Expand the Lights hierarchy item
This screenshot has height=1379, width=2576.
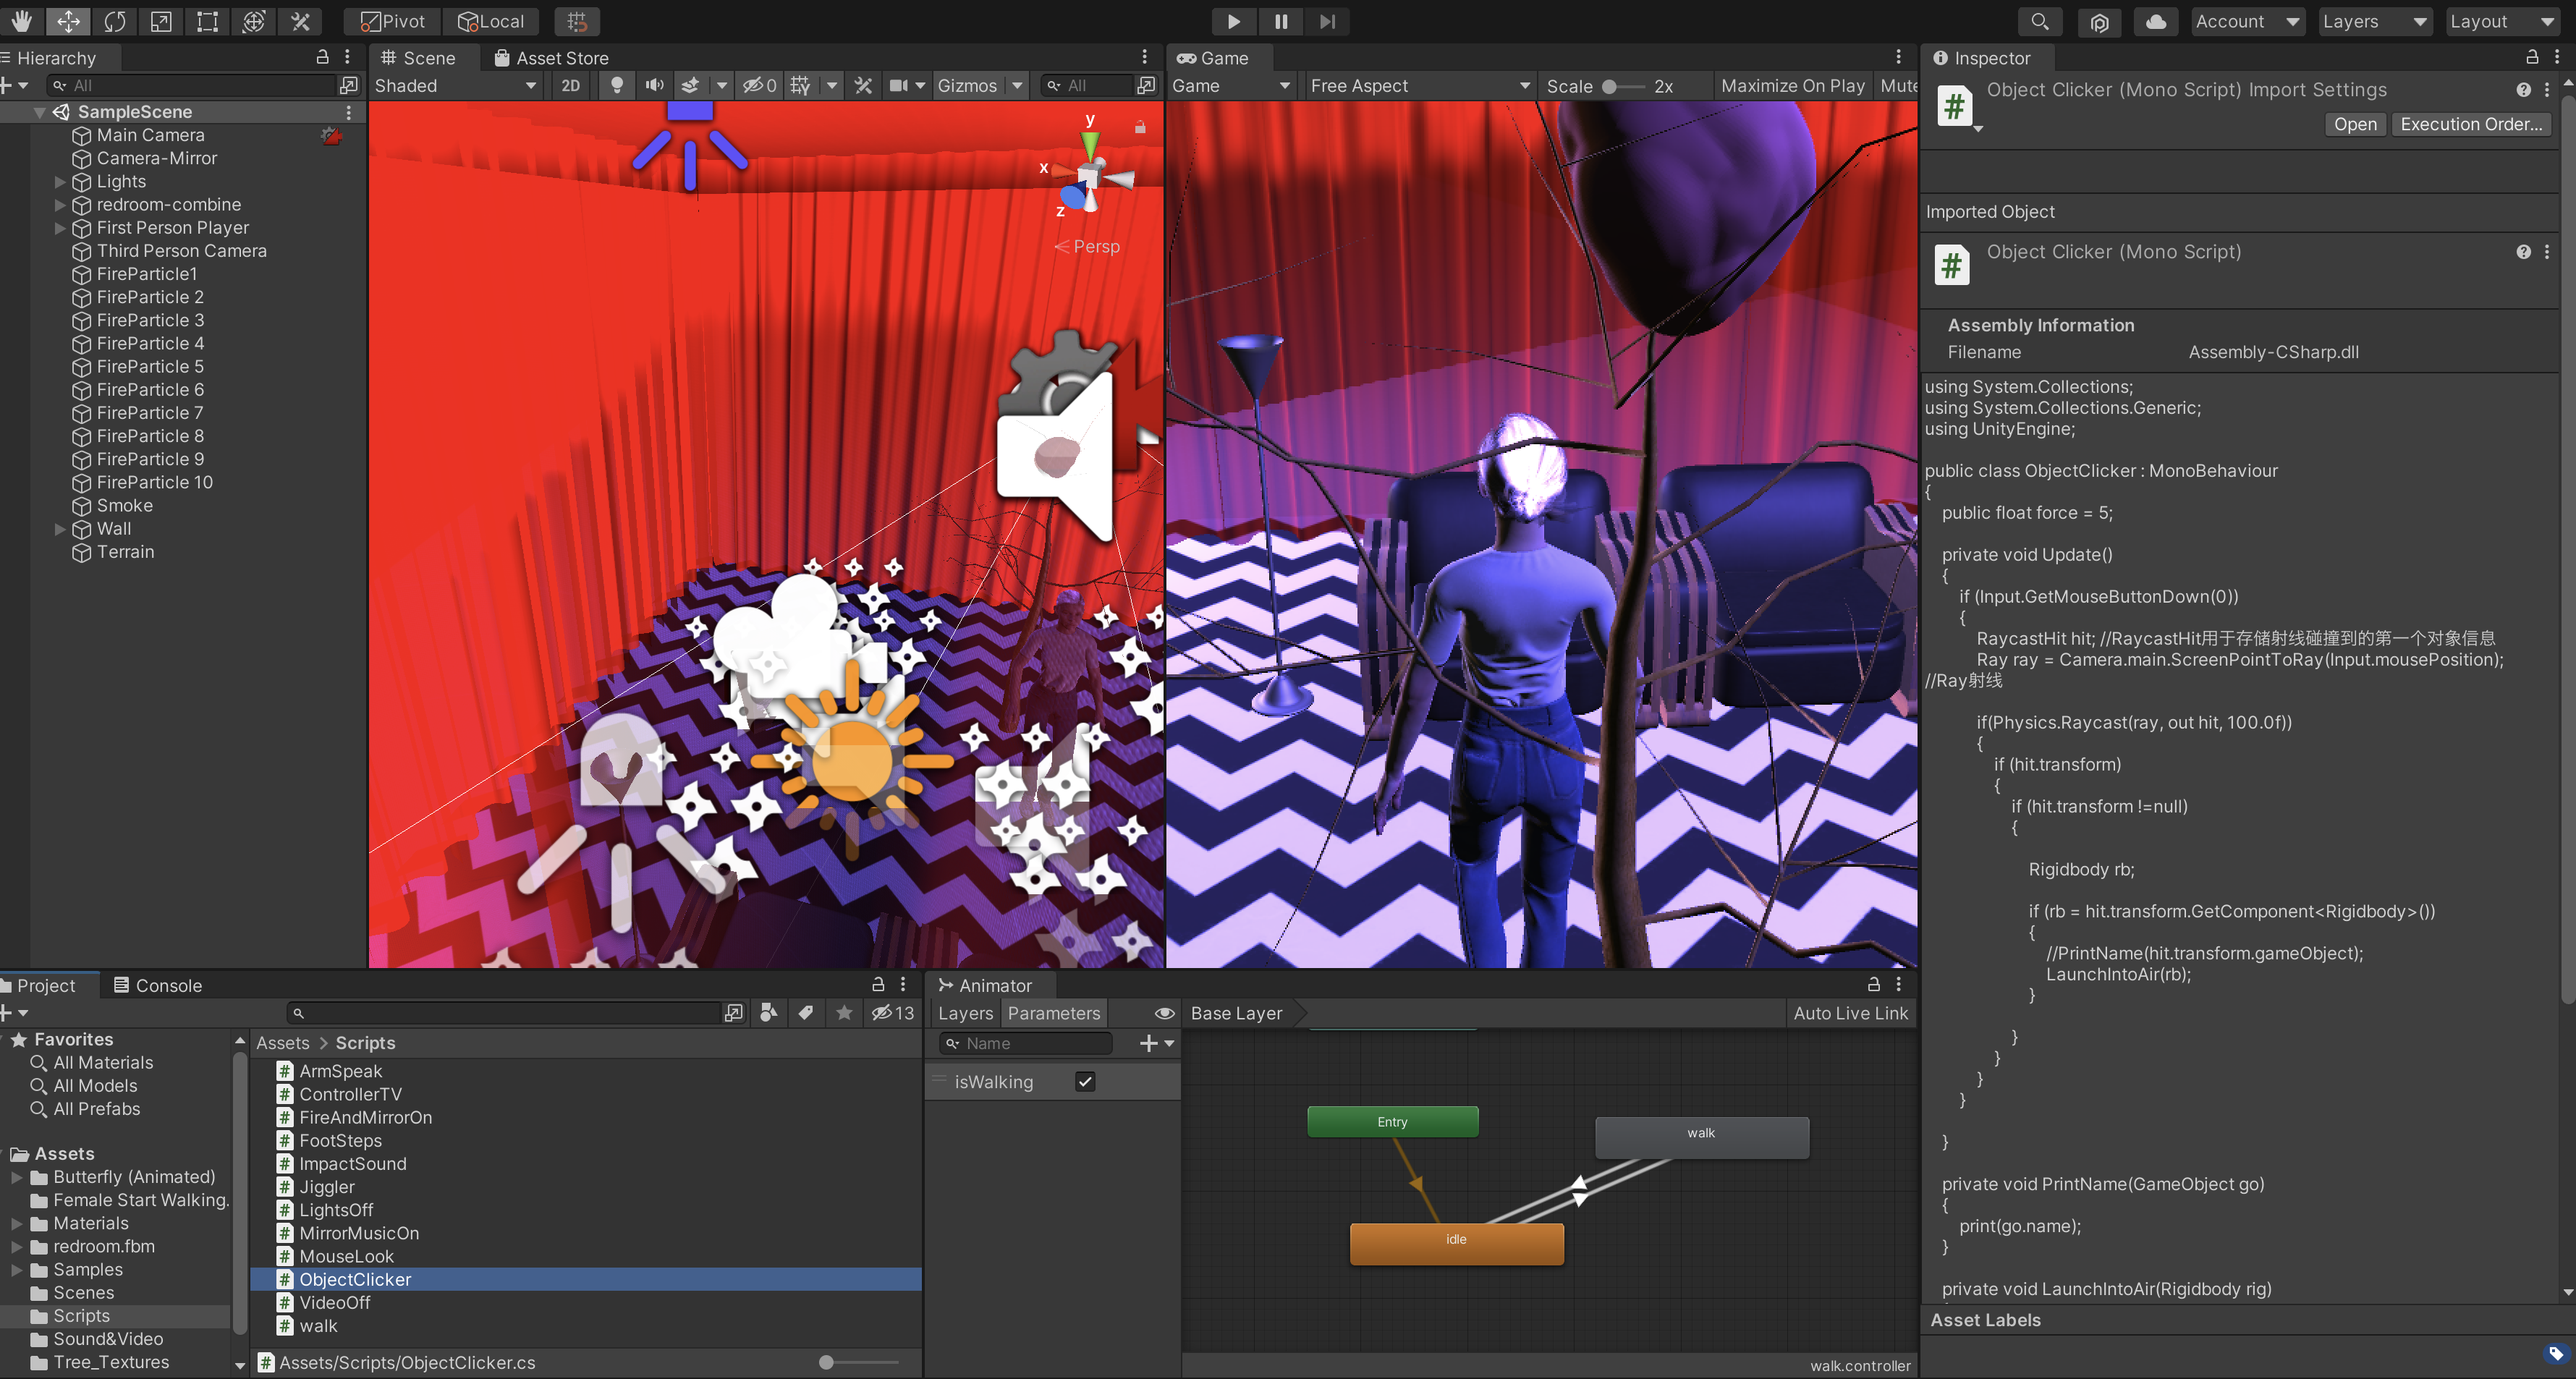[x=60, y=182]
